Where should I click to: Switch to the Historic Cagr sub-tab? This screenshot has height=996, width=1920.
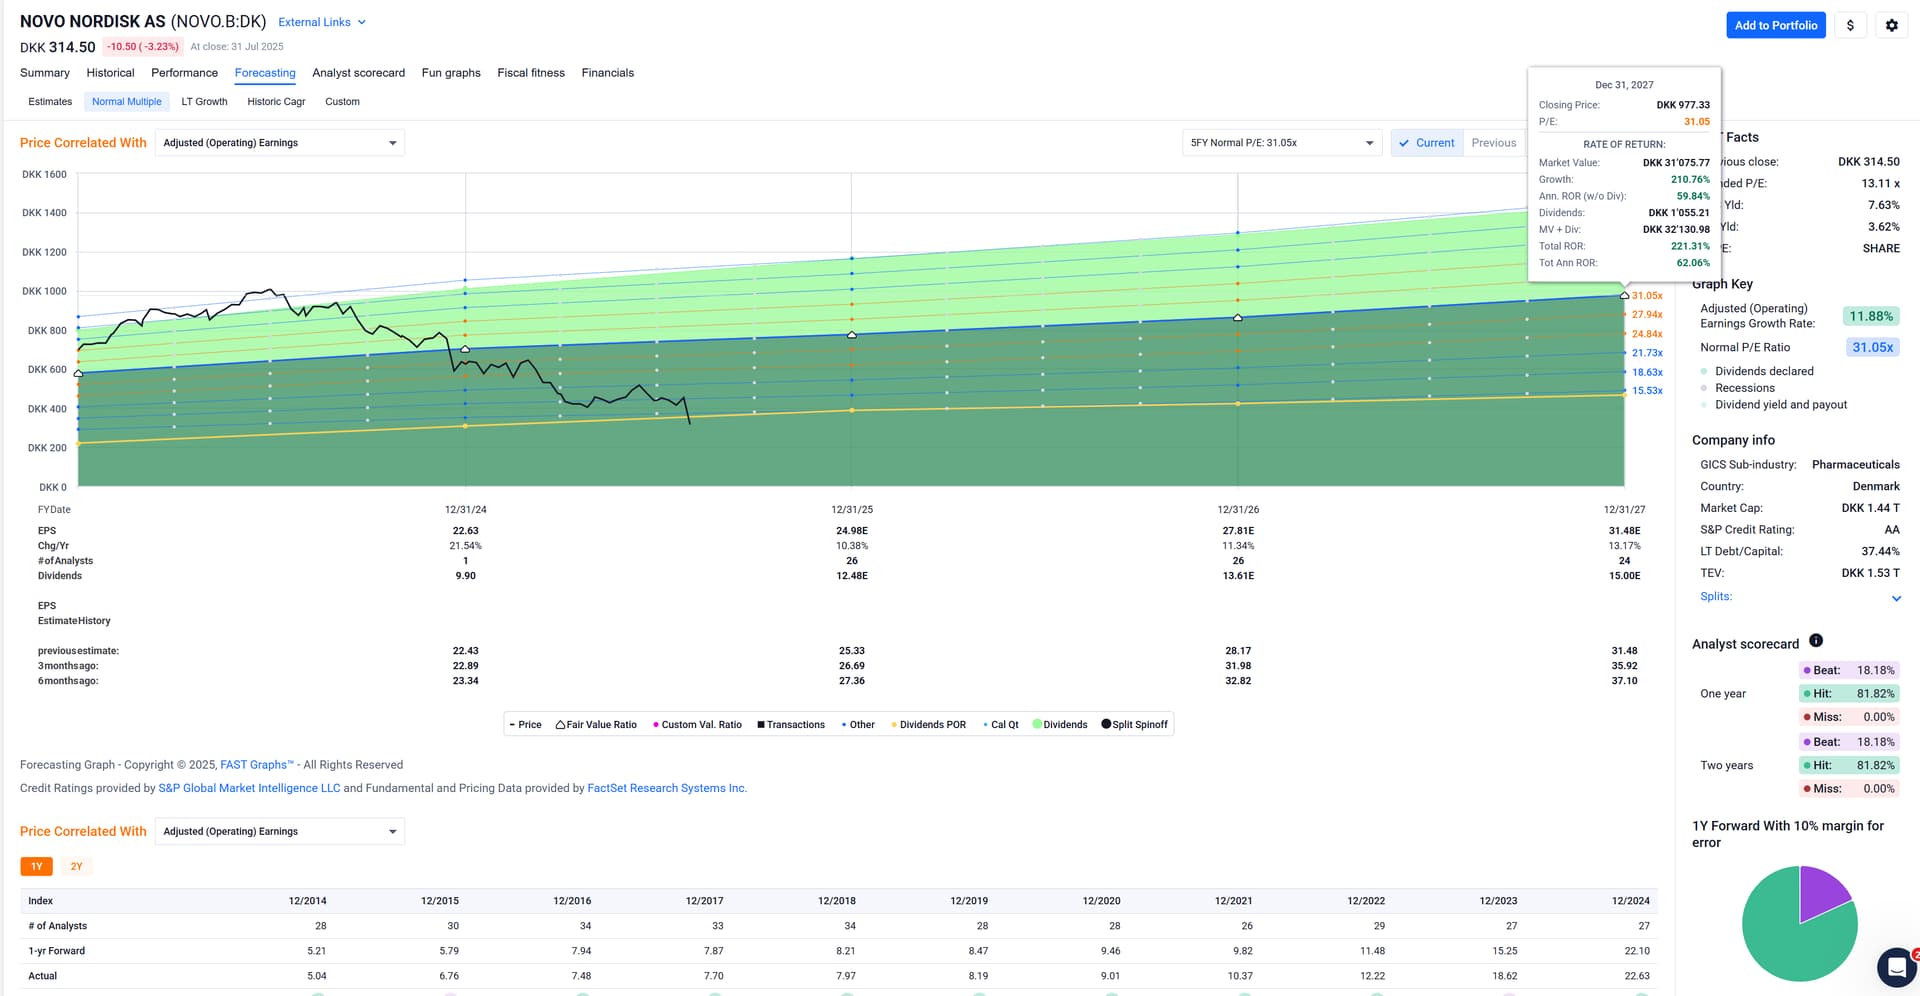pos(276,102)
